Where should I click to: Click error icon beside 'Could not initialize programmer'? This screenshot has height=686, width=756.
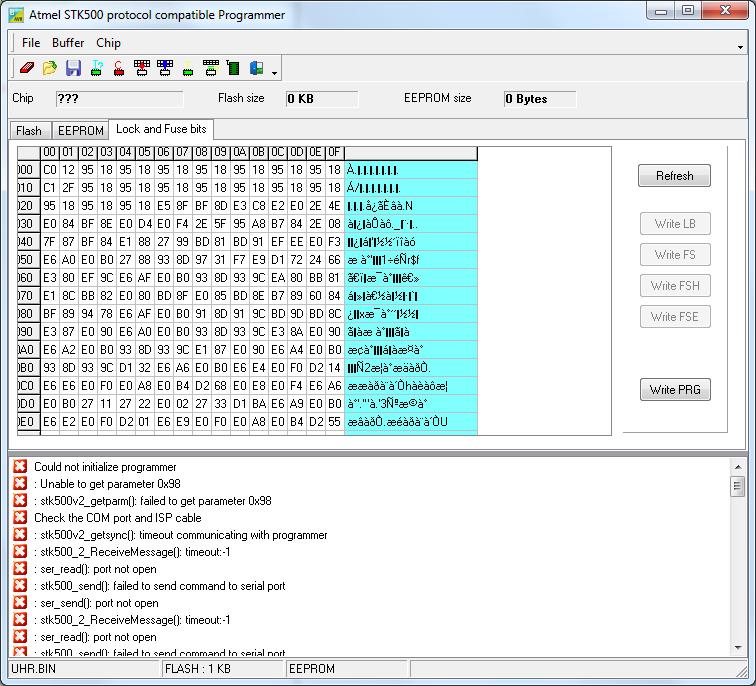(20, 466)
